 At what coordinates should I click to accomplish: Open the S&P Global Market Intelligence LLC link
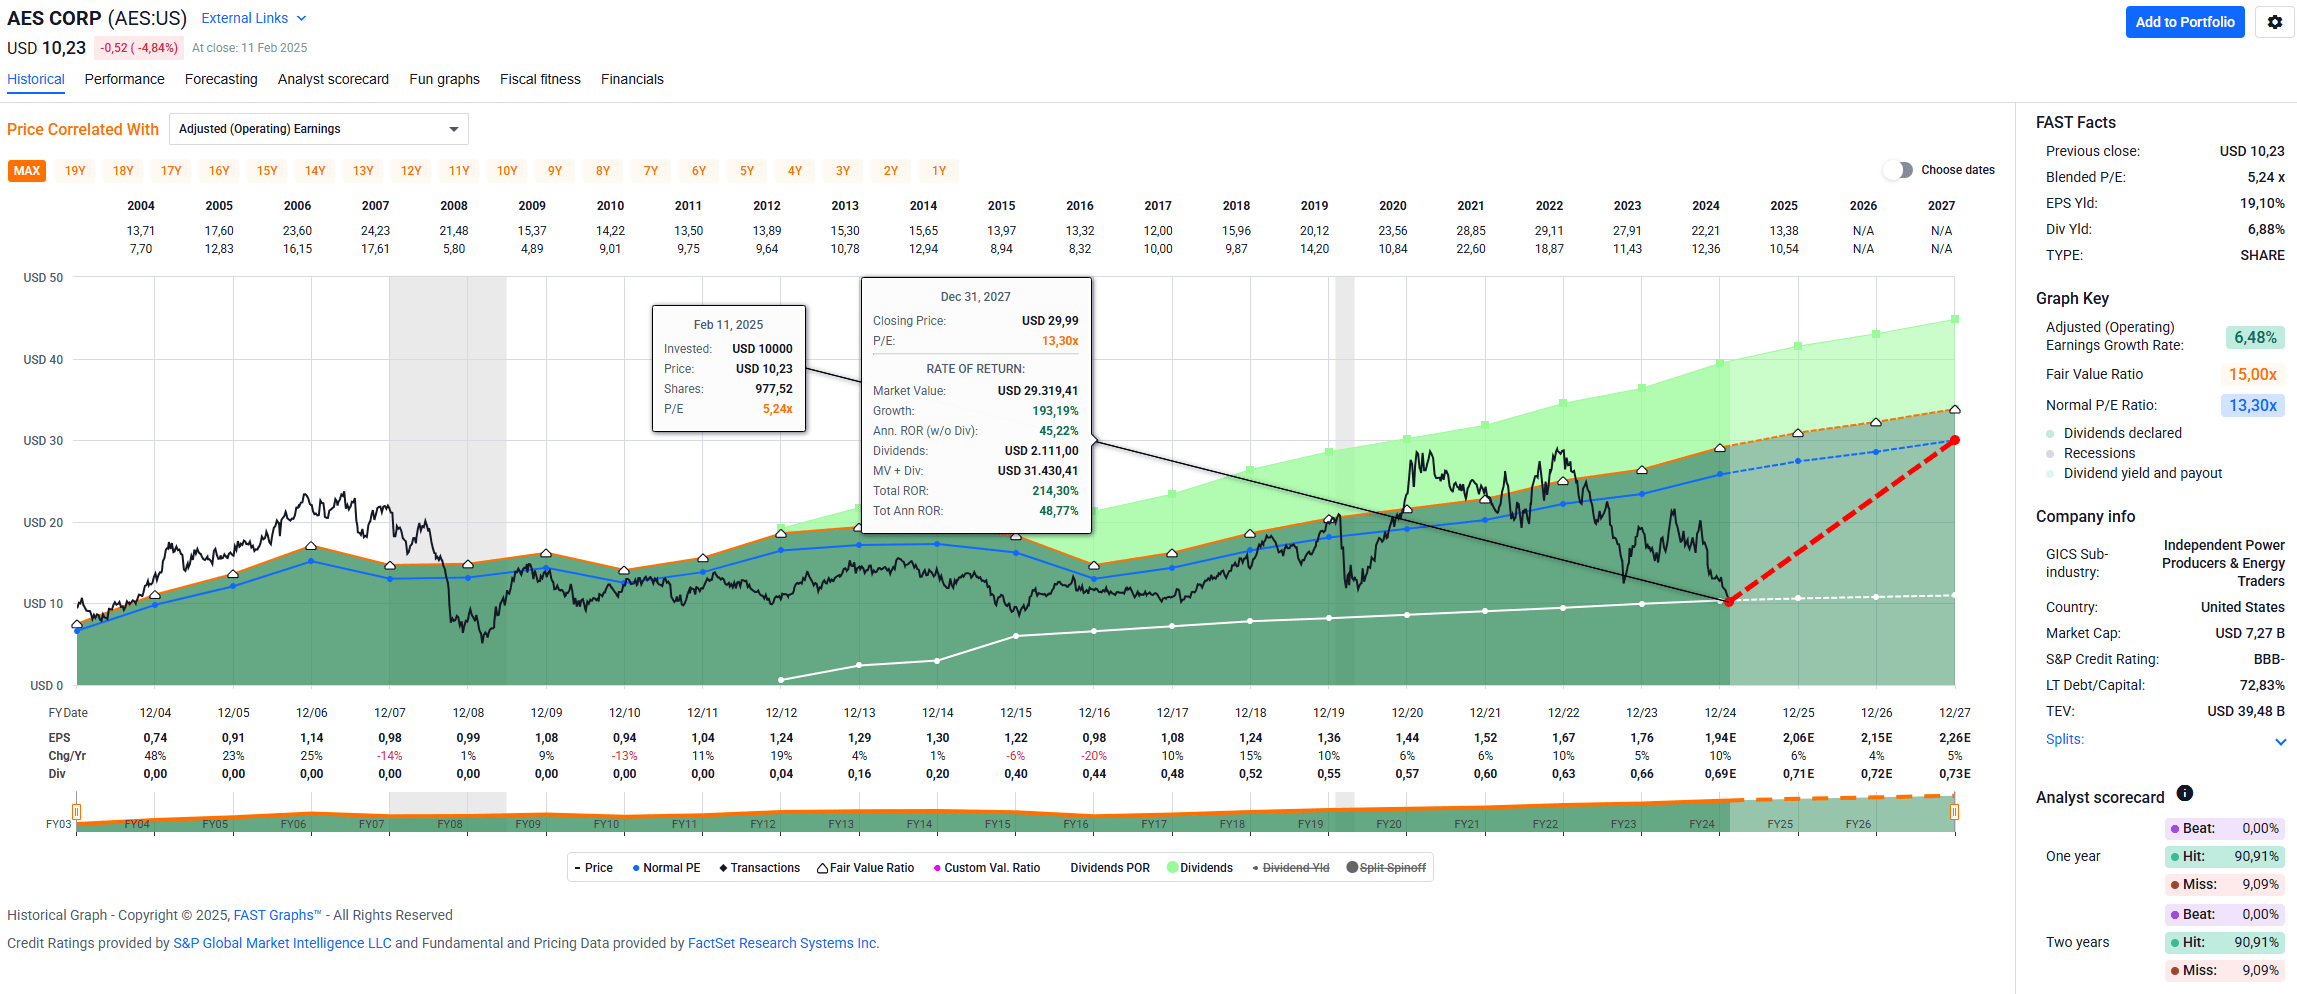point(281,942)
